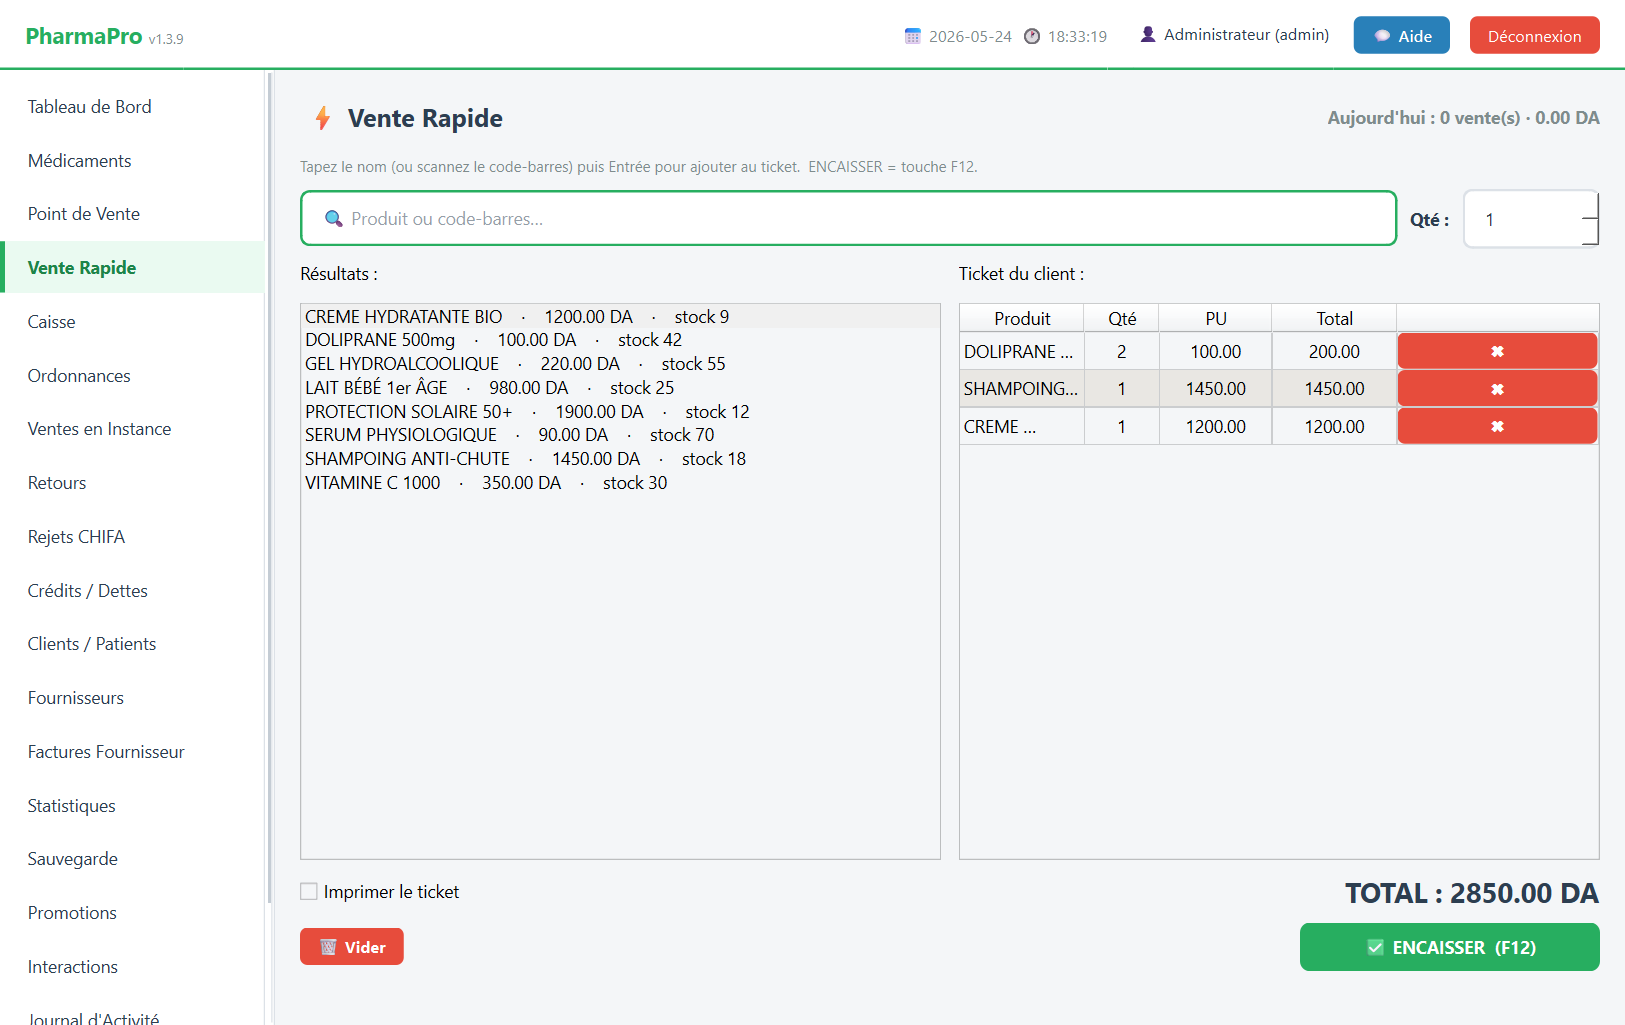Go to Factures Fournisseur
This screenshot has height=1025, width=1625.
tap(133, 752)
